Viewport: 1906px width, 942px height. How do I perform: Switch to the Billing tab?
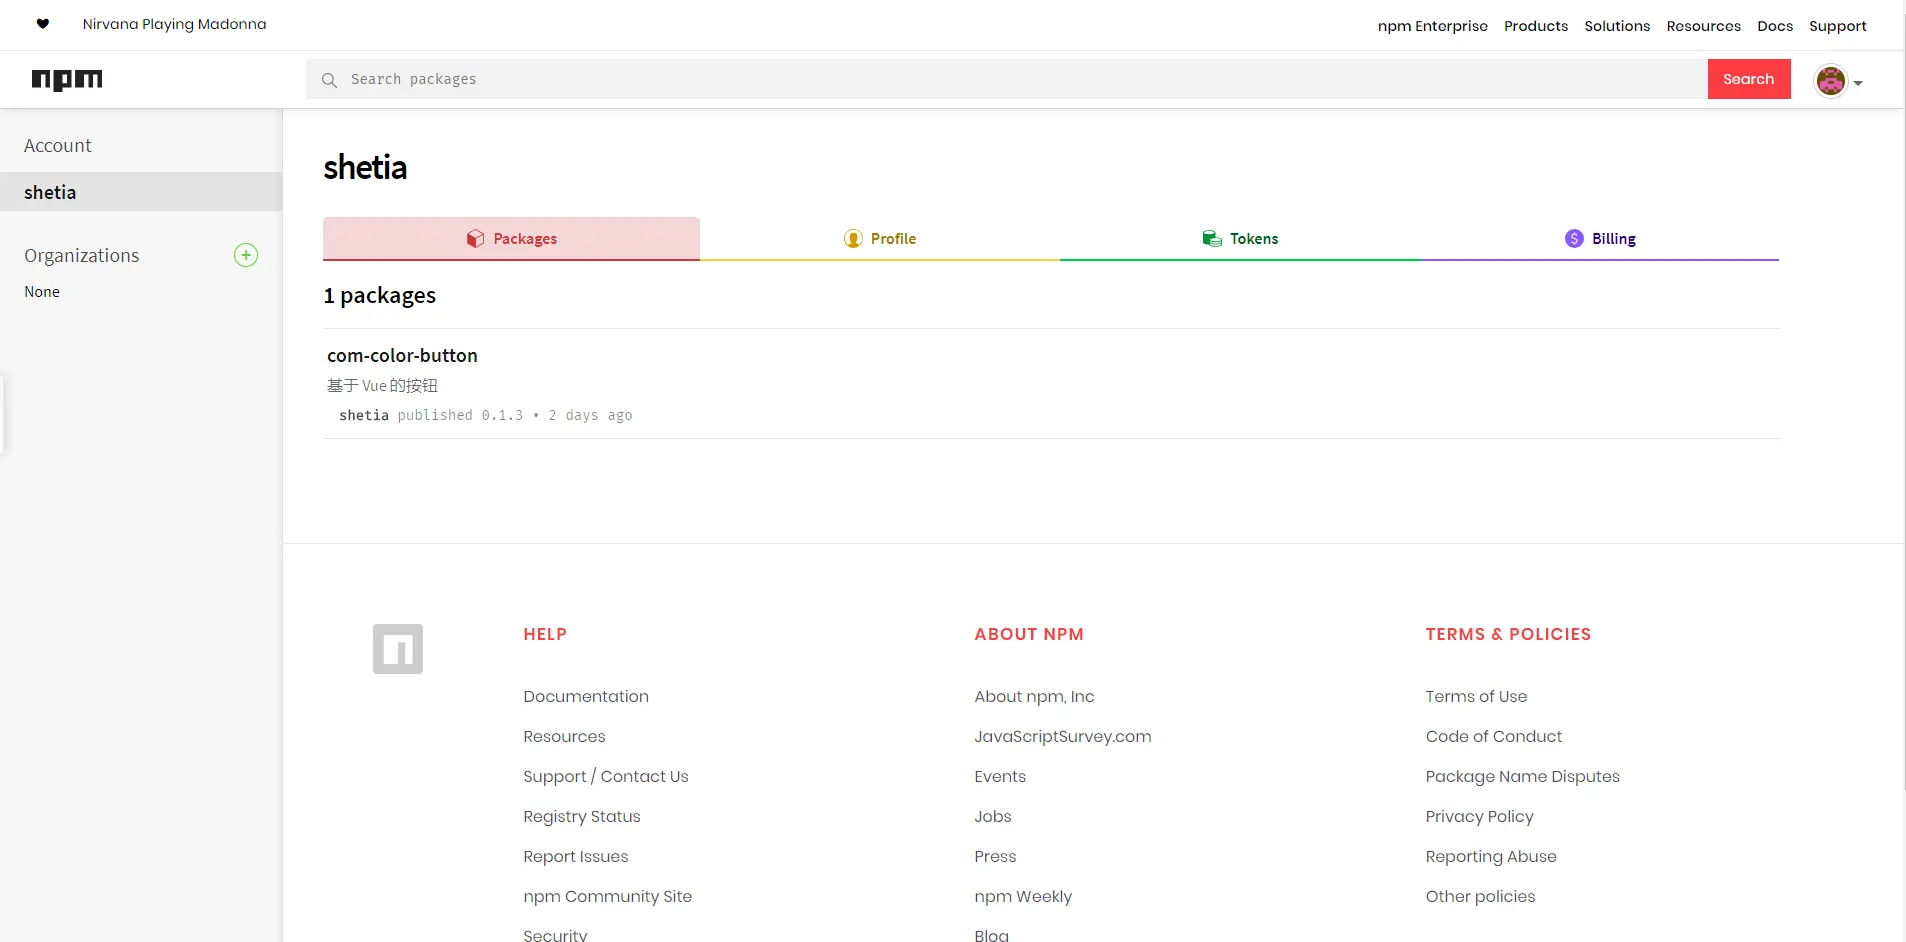(1600, 239)
